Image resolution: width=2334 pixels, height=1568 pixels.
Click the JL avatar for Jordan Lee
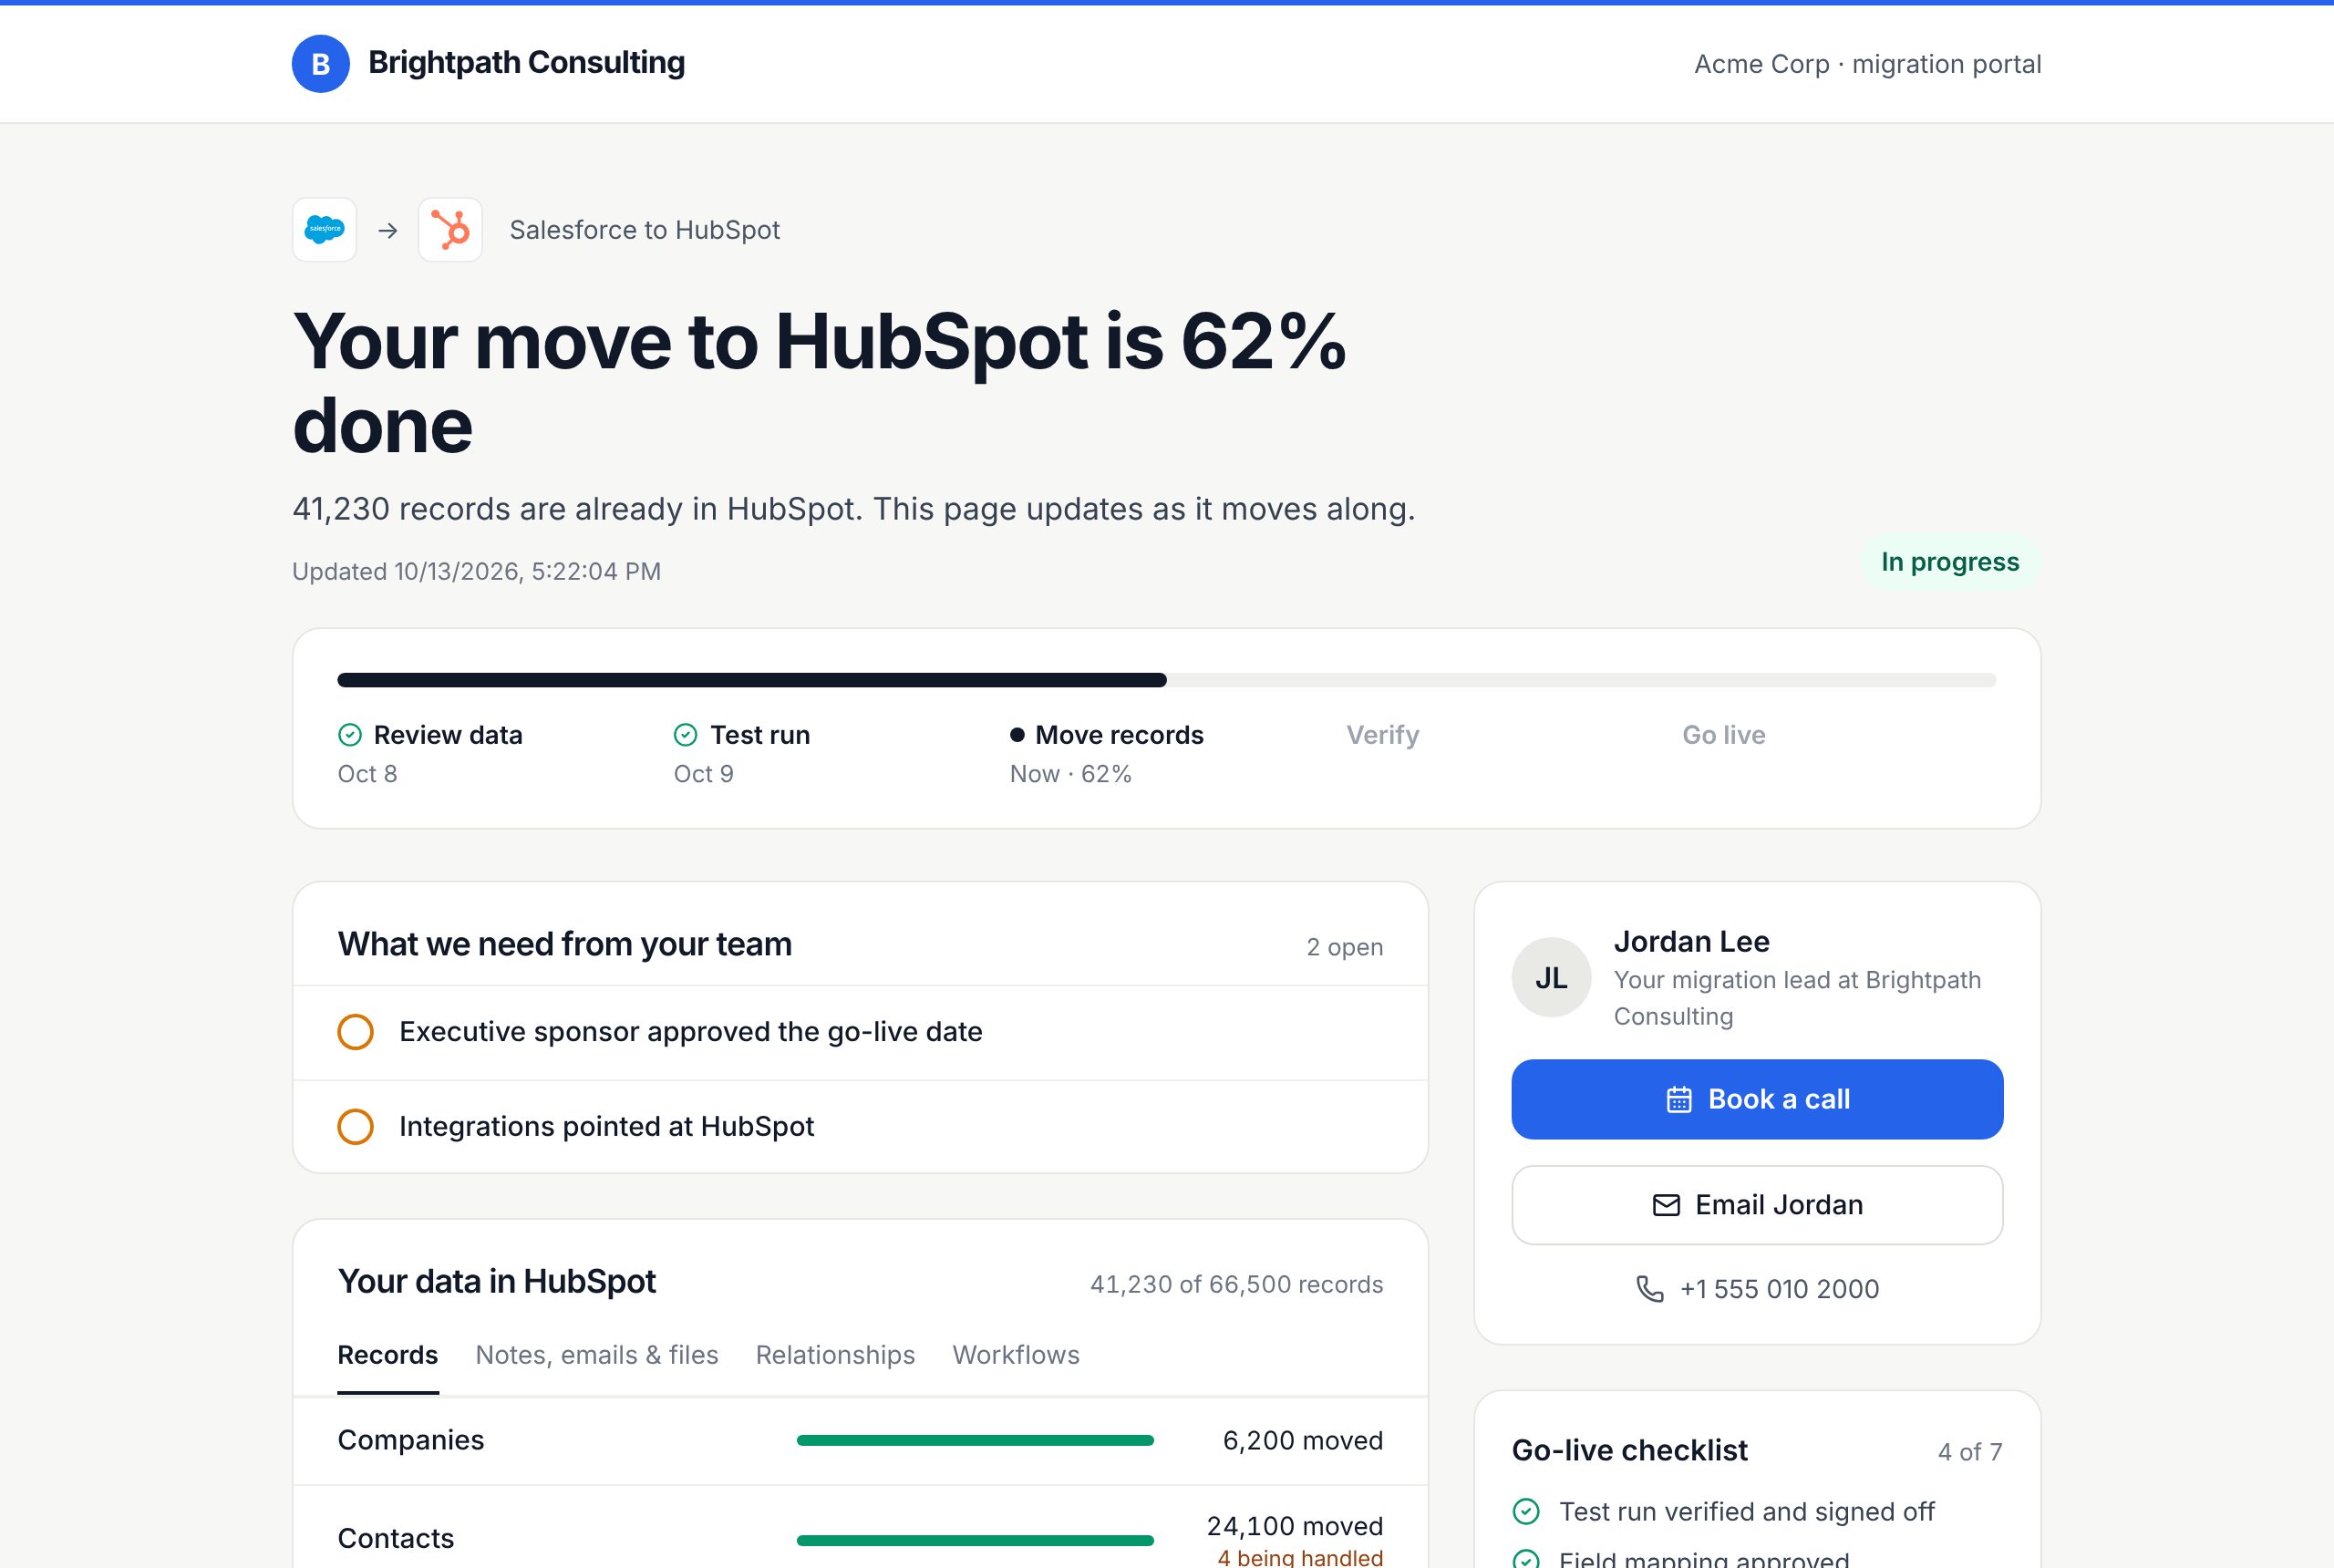coord(1551,977)
